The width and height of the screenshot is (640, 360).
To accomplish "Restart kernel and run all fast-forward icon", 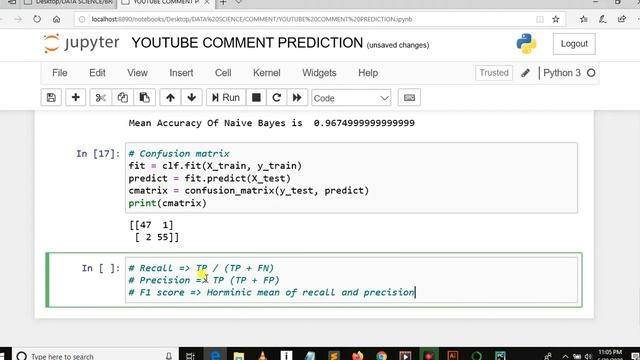I will pos(297,98).
